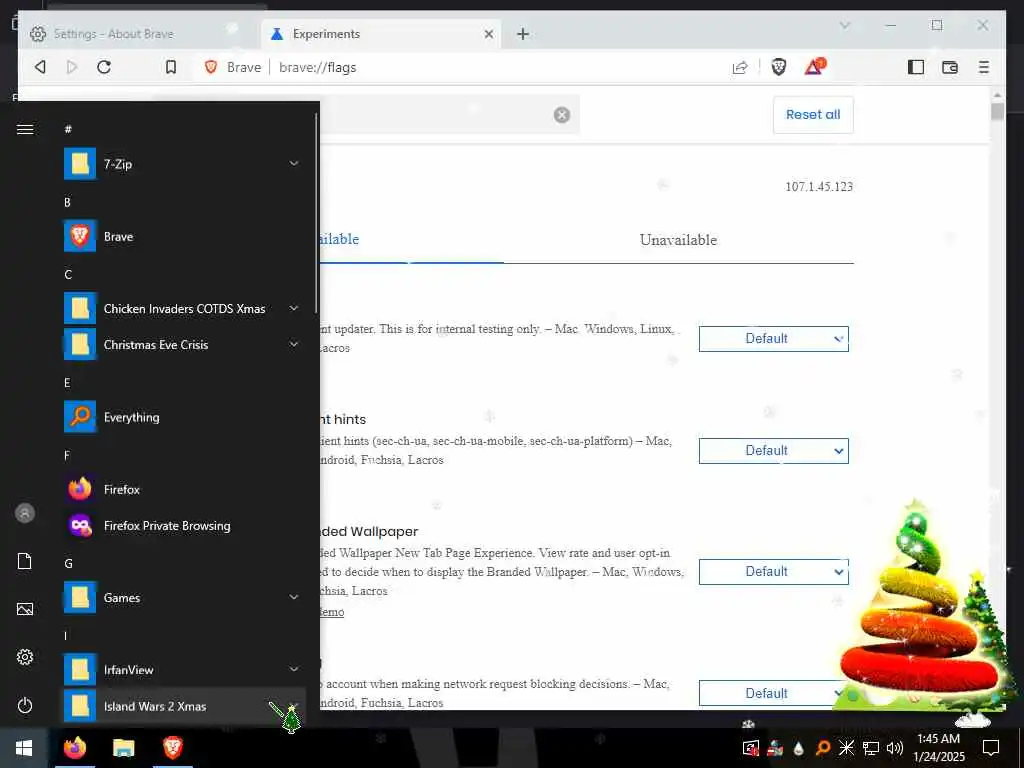Open Documents from the Start menu sidebar
Viewport: 1024px width, 768px height.
click(25, 561)
